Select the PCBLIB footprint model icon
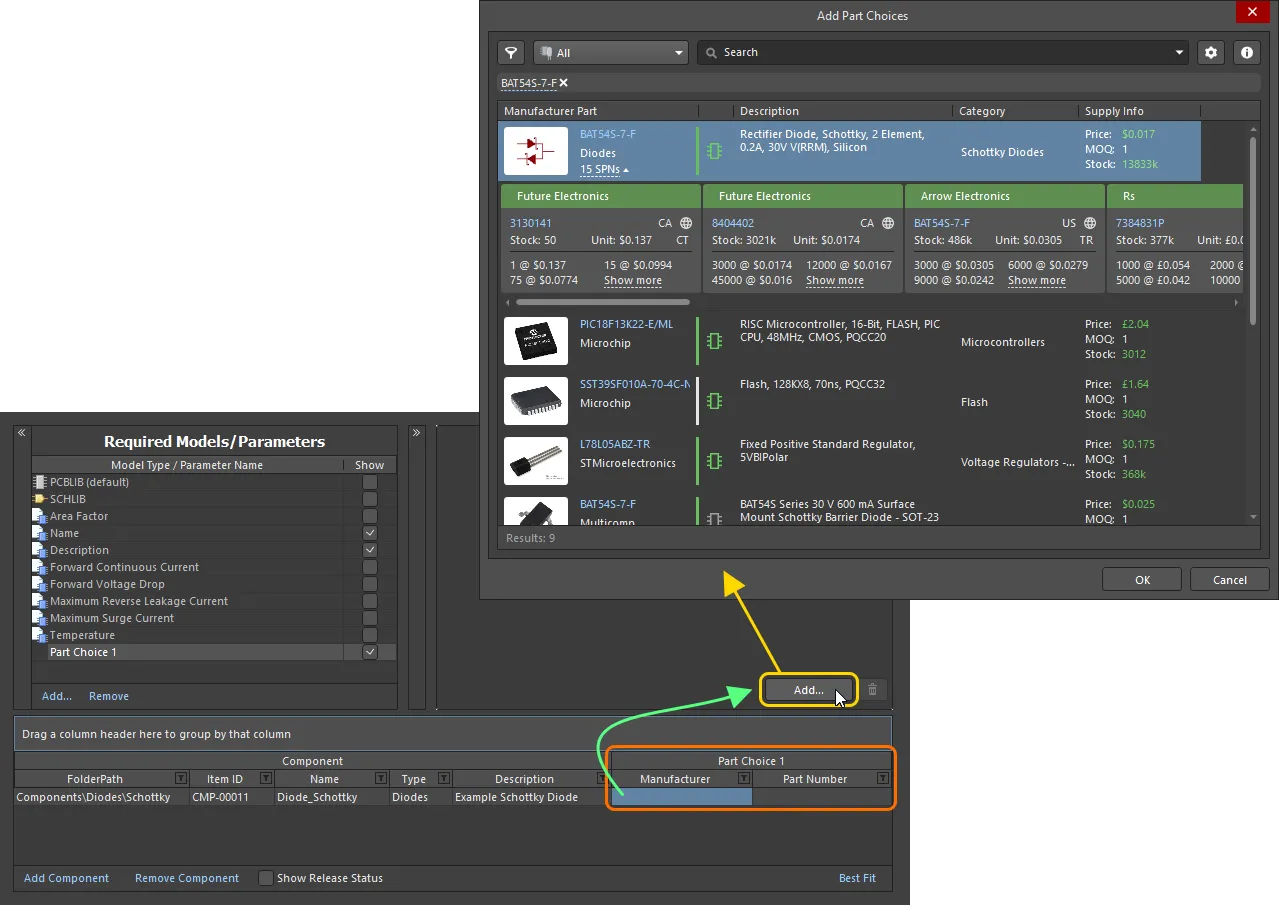 point(40,482)
